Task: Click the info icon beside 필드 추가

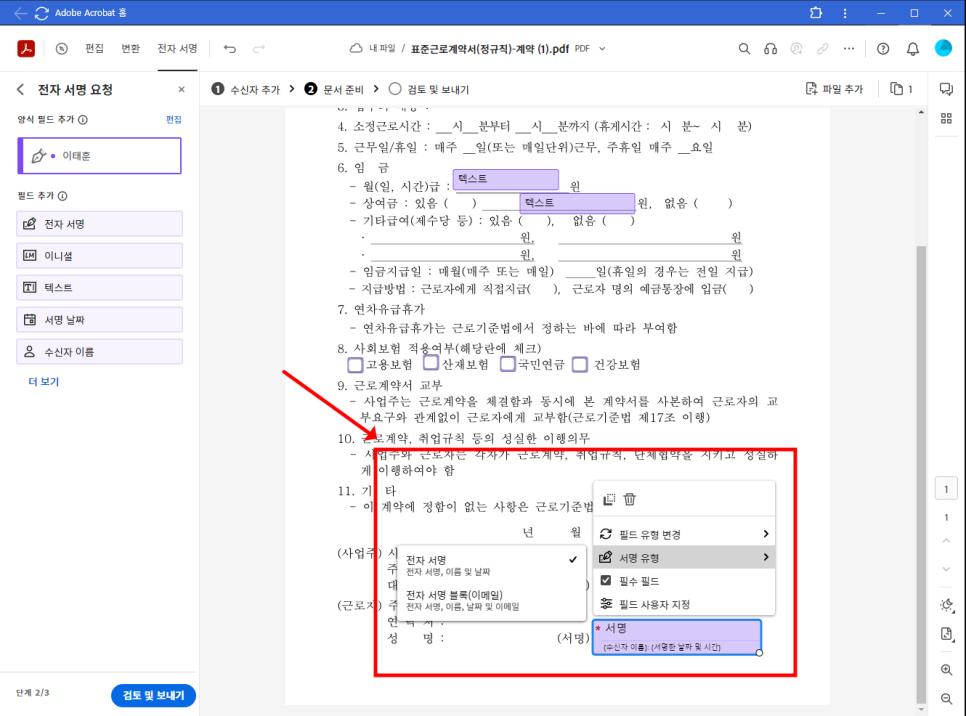Action: [63, 196]
